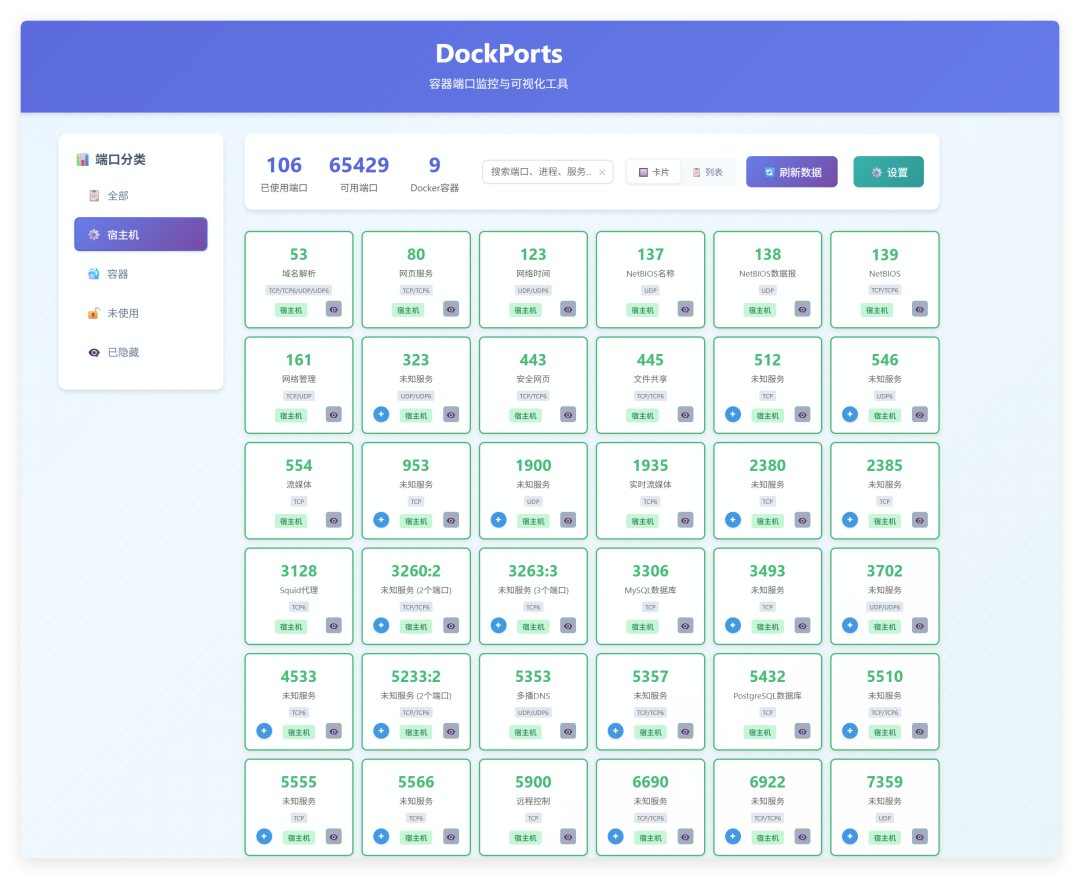Click the blue plus icon on port 546 card
The image size is (1080, 879).
pos(850,415)
